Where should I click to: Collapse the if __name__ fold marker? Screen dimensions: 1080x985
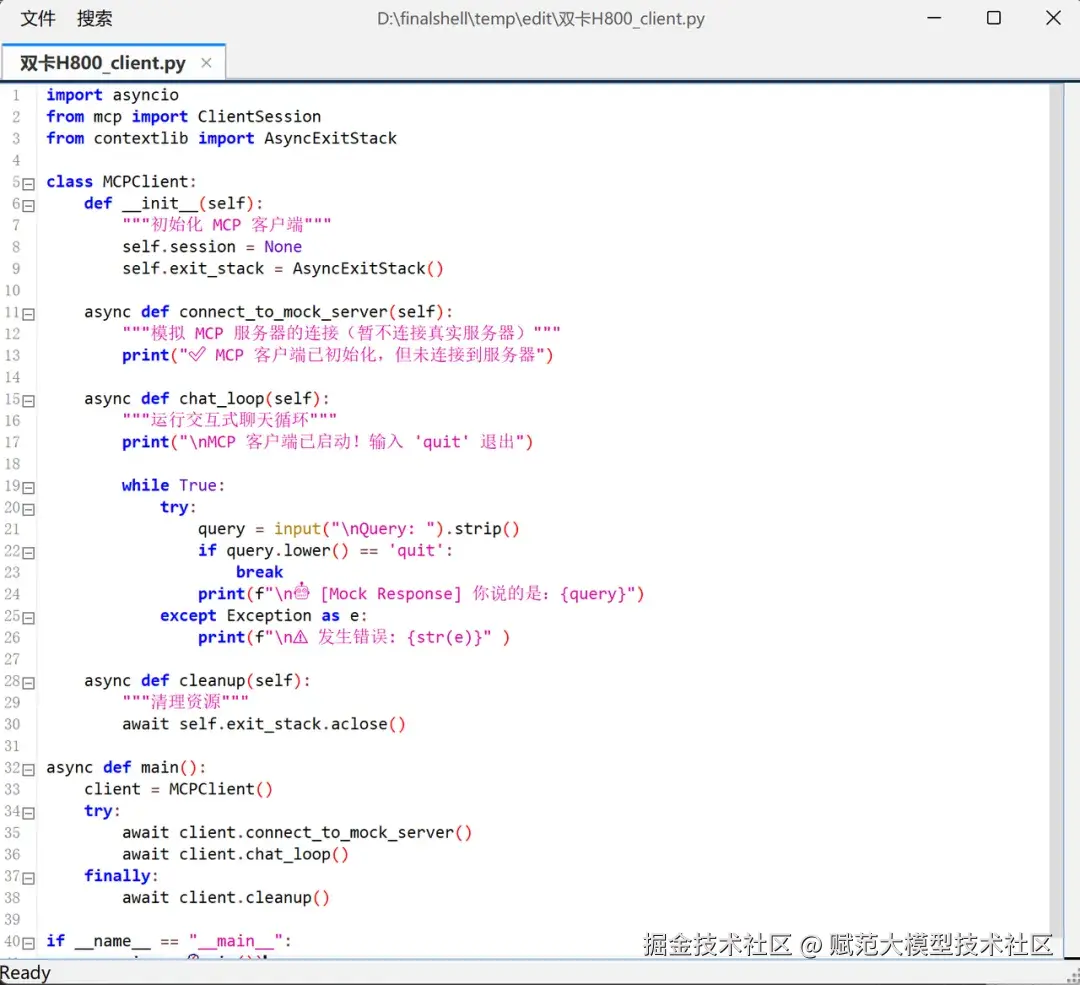pyautogui.click(x=28, y=943)
